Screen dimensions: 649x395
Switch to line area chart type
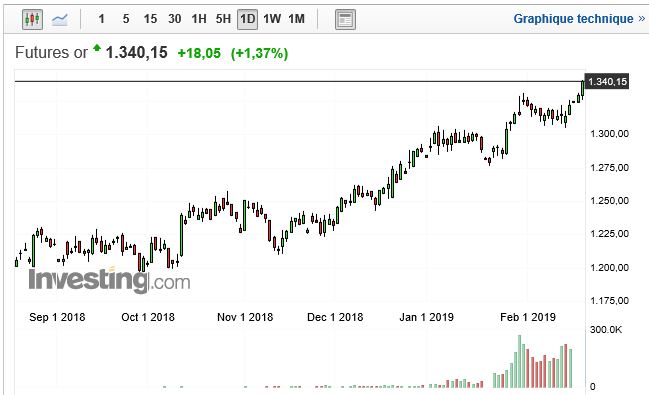60,19
